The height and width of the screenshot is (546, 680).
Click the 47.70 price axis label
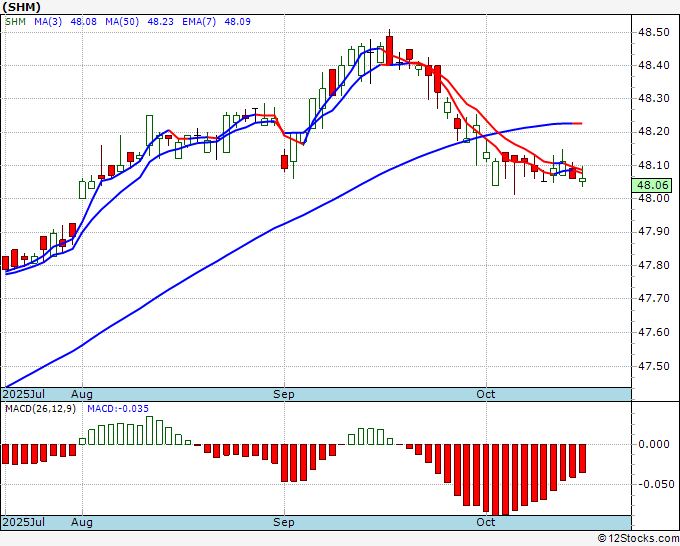tap(654, 298)
